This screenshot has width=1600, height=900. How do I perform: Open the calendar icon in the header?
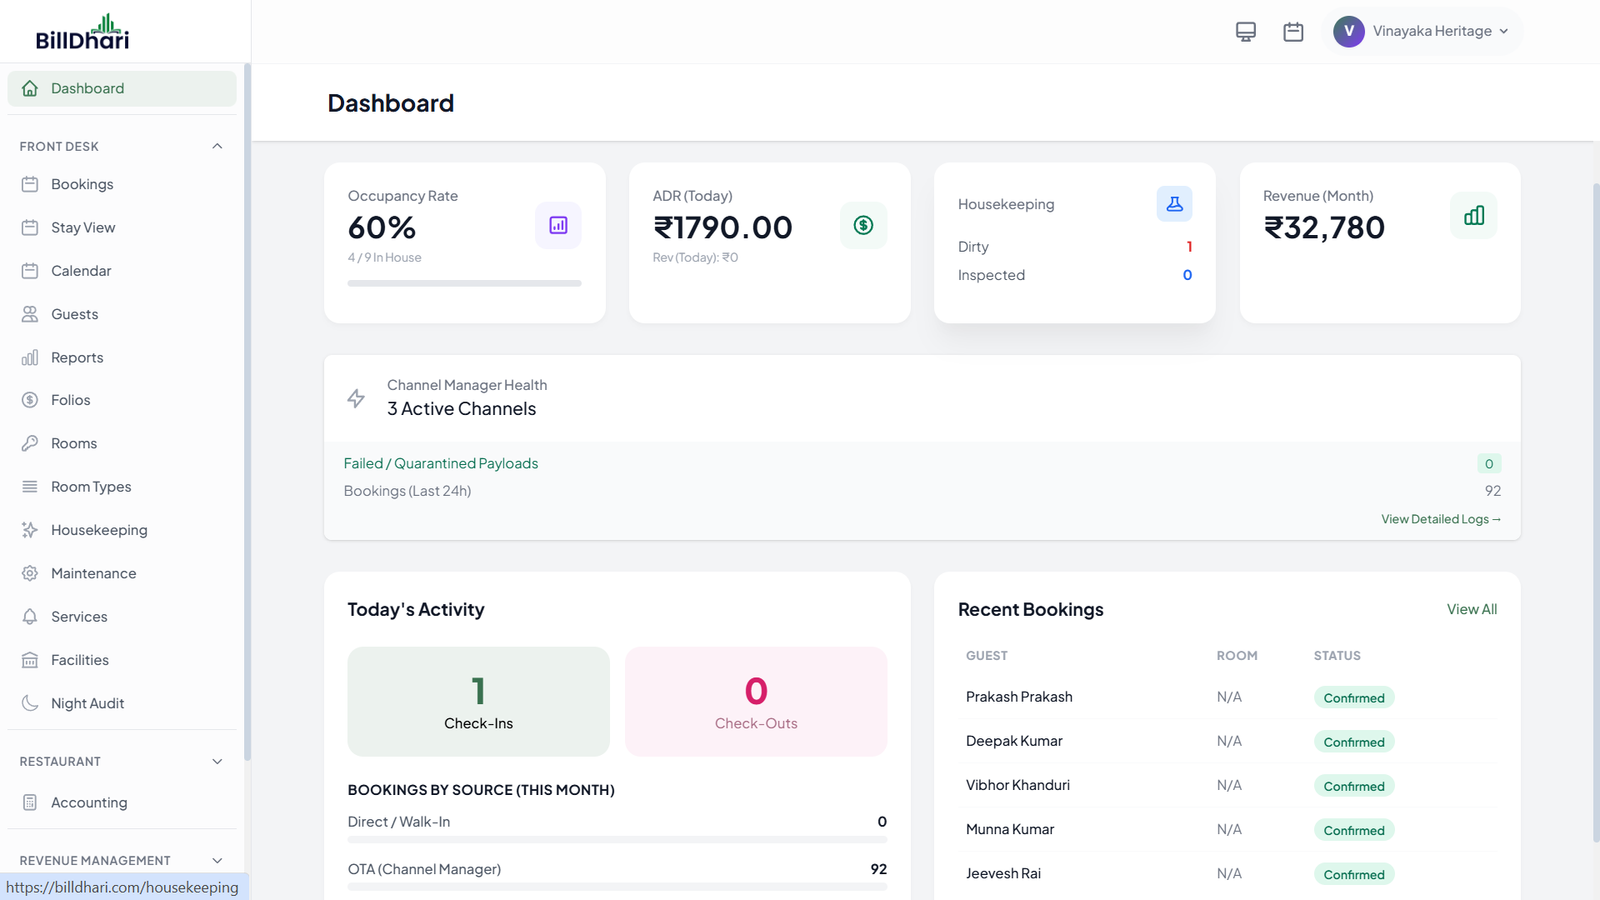[x=1293, y=31]
